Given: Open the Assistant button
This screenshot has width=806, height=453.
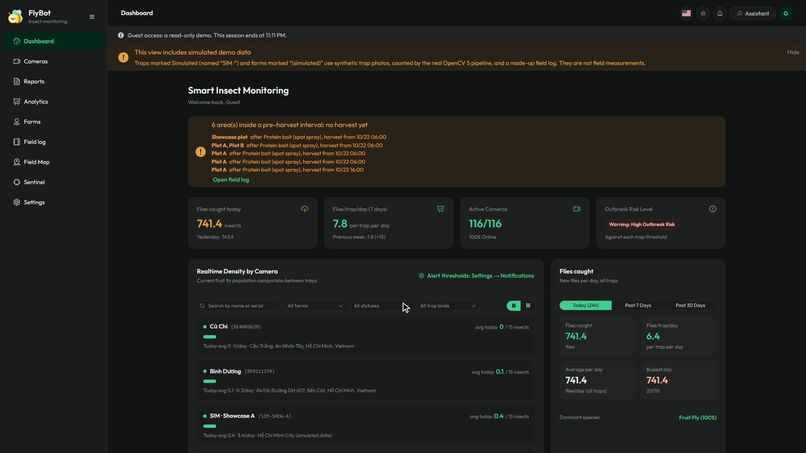Looking at the screenshot, I should tap(753, 13).
